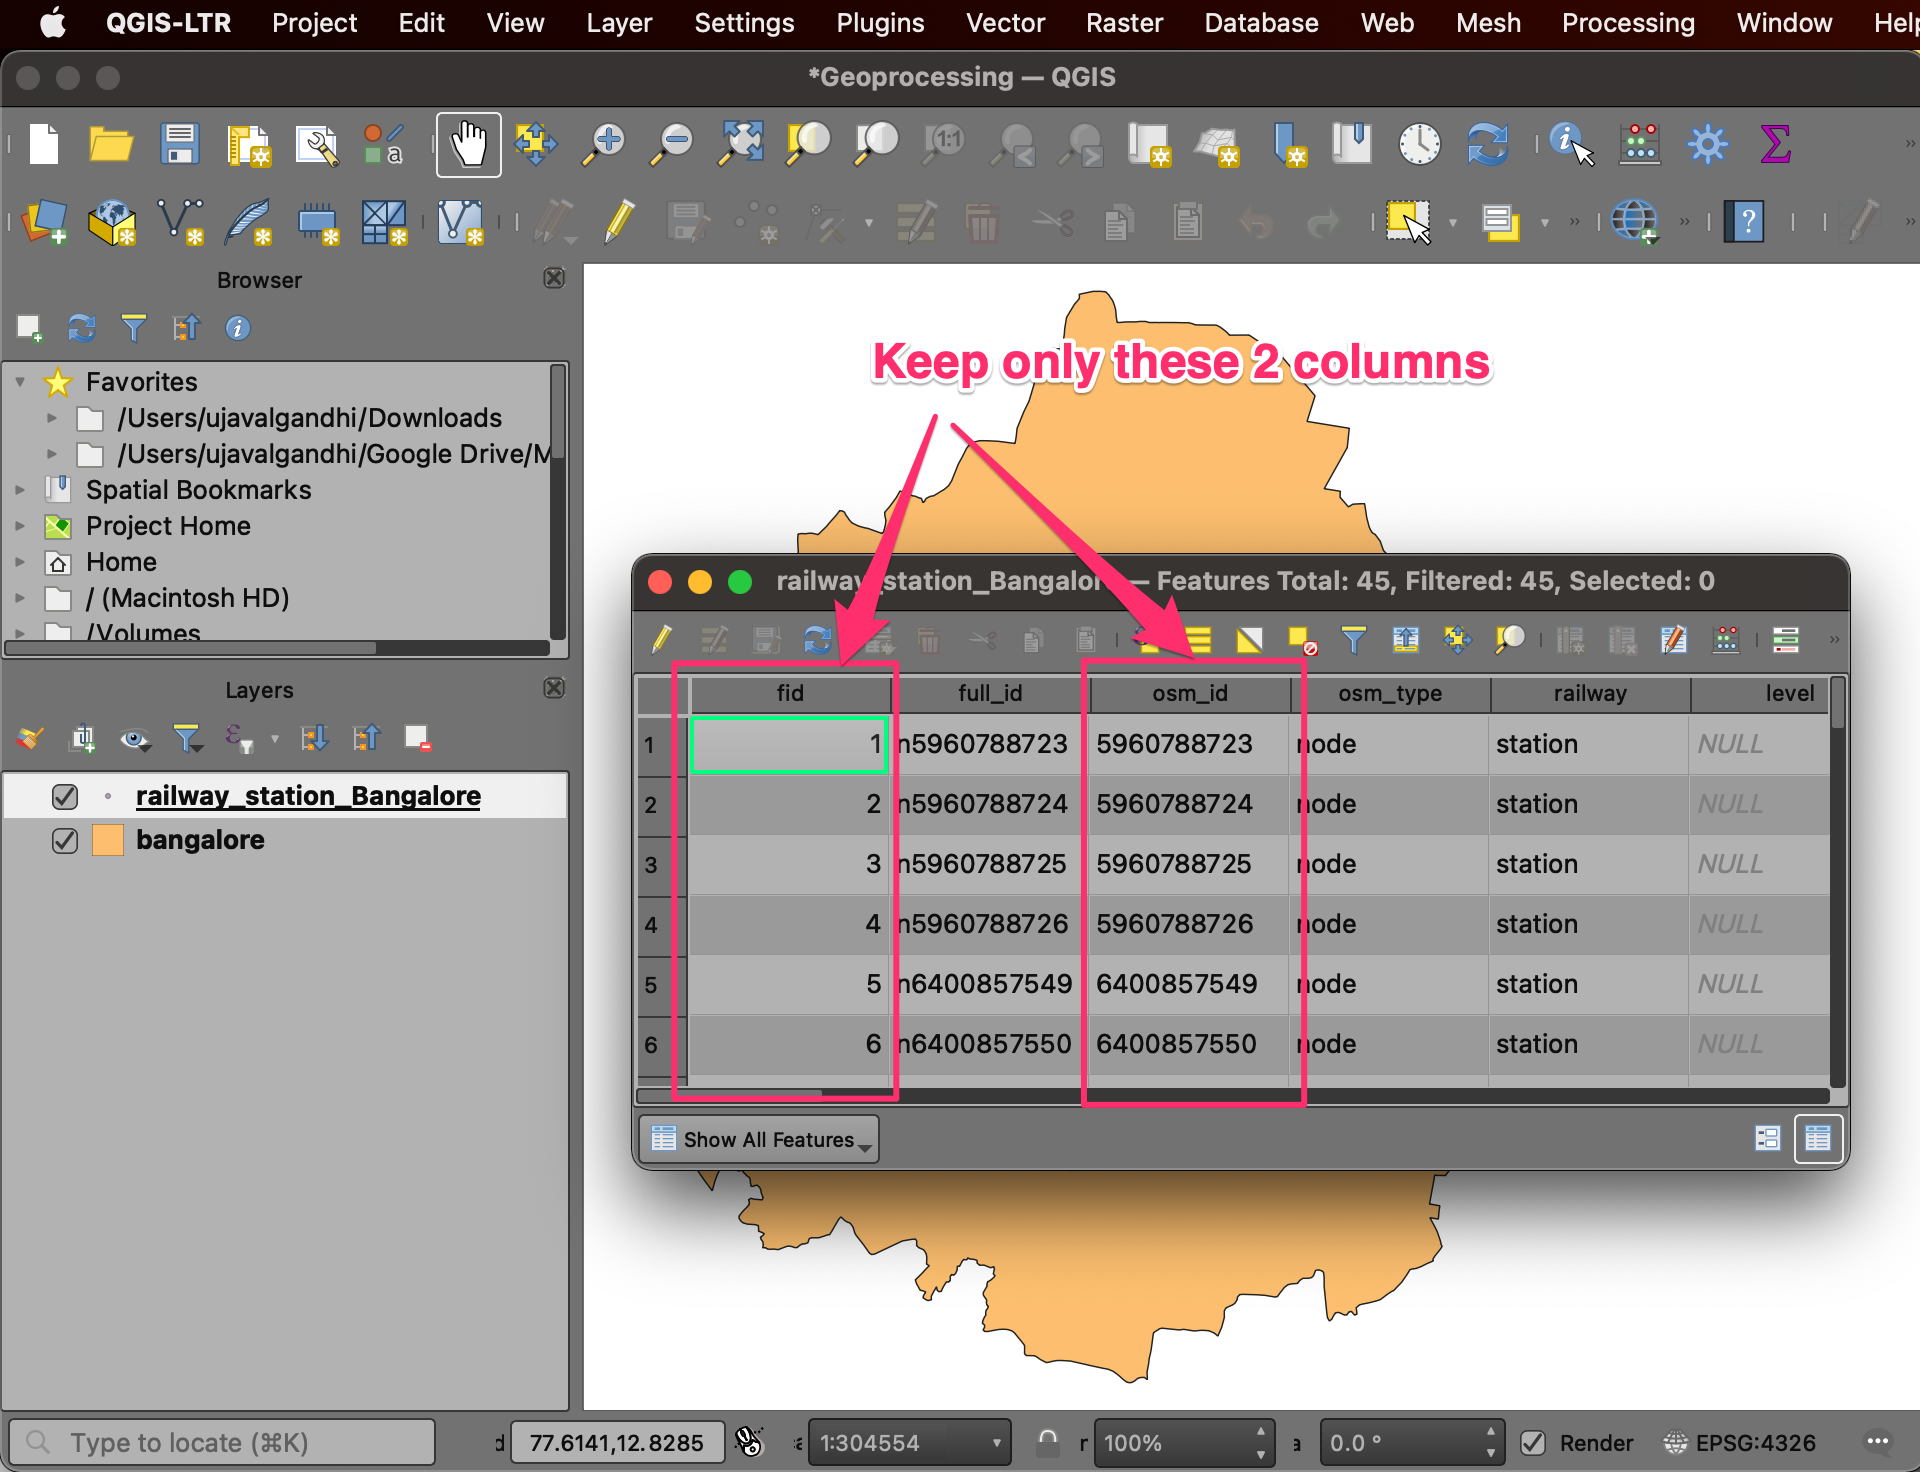This screenshot has width=1920, height=1472.
Task: Click EPSG:4326 CRS button
Action: click(1740, 1443)
